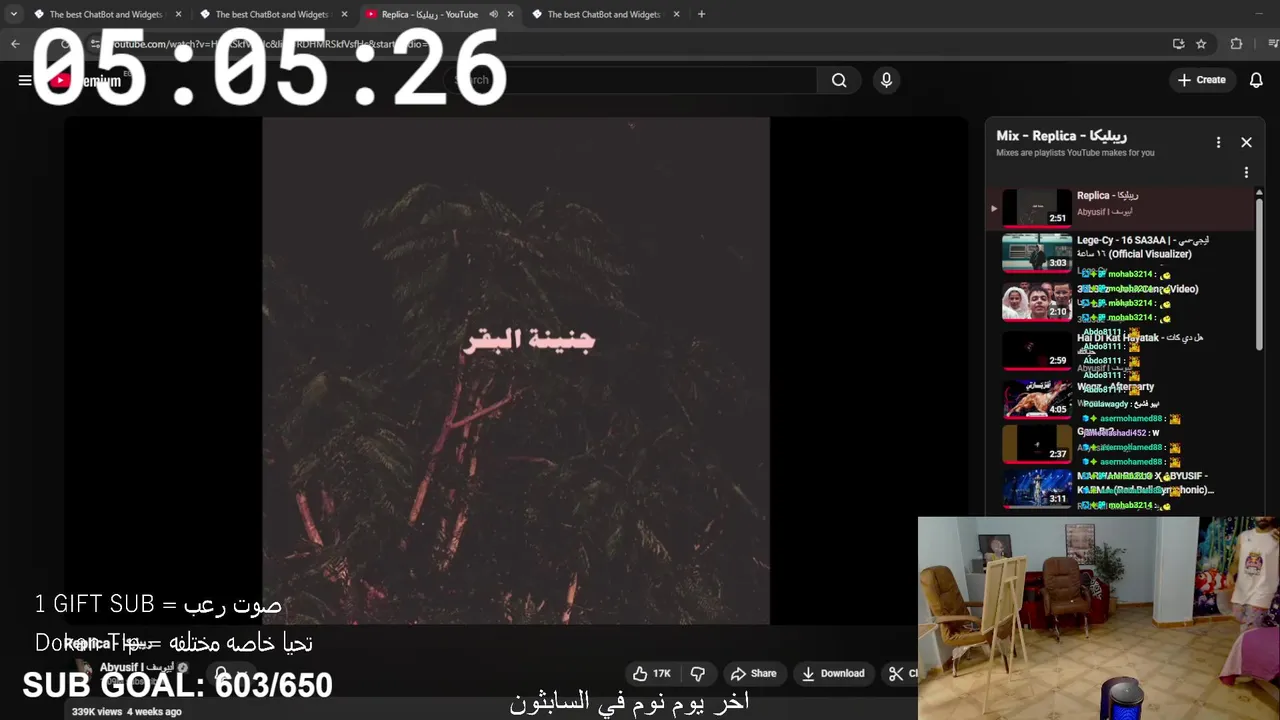The height and width of the screenshot is (720, 1280).
Task: Open the YouTube notifications bell
Action: [x=1256, y=80]
